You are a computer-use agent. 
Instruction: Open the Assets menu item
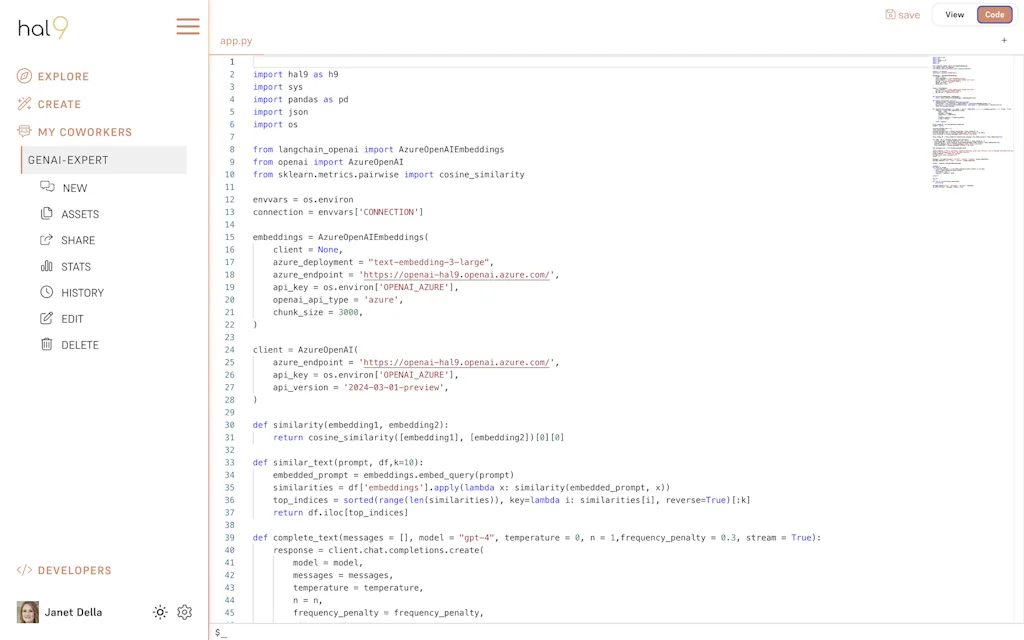[x=80, y=214]
